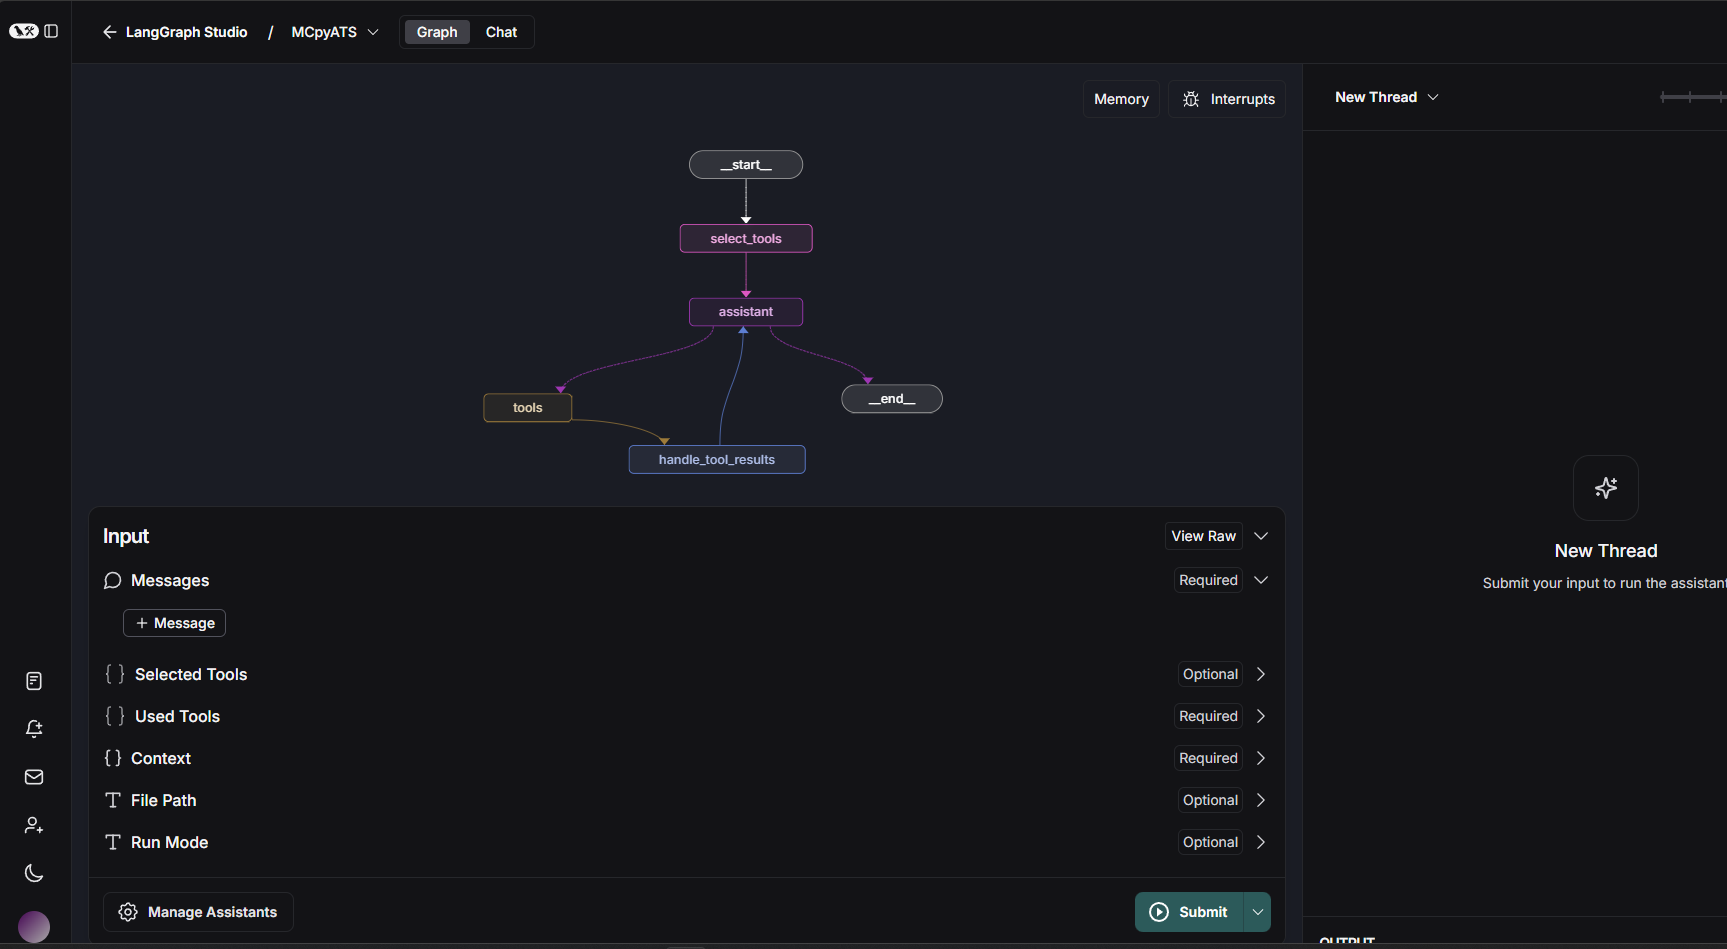Open Interrupts with the bug icon
Screen dimensions: 1727x949
[x=1226, y=98]
